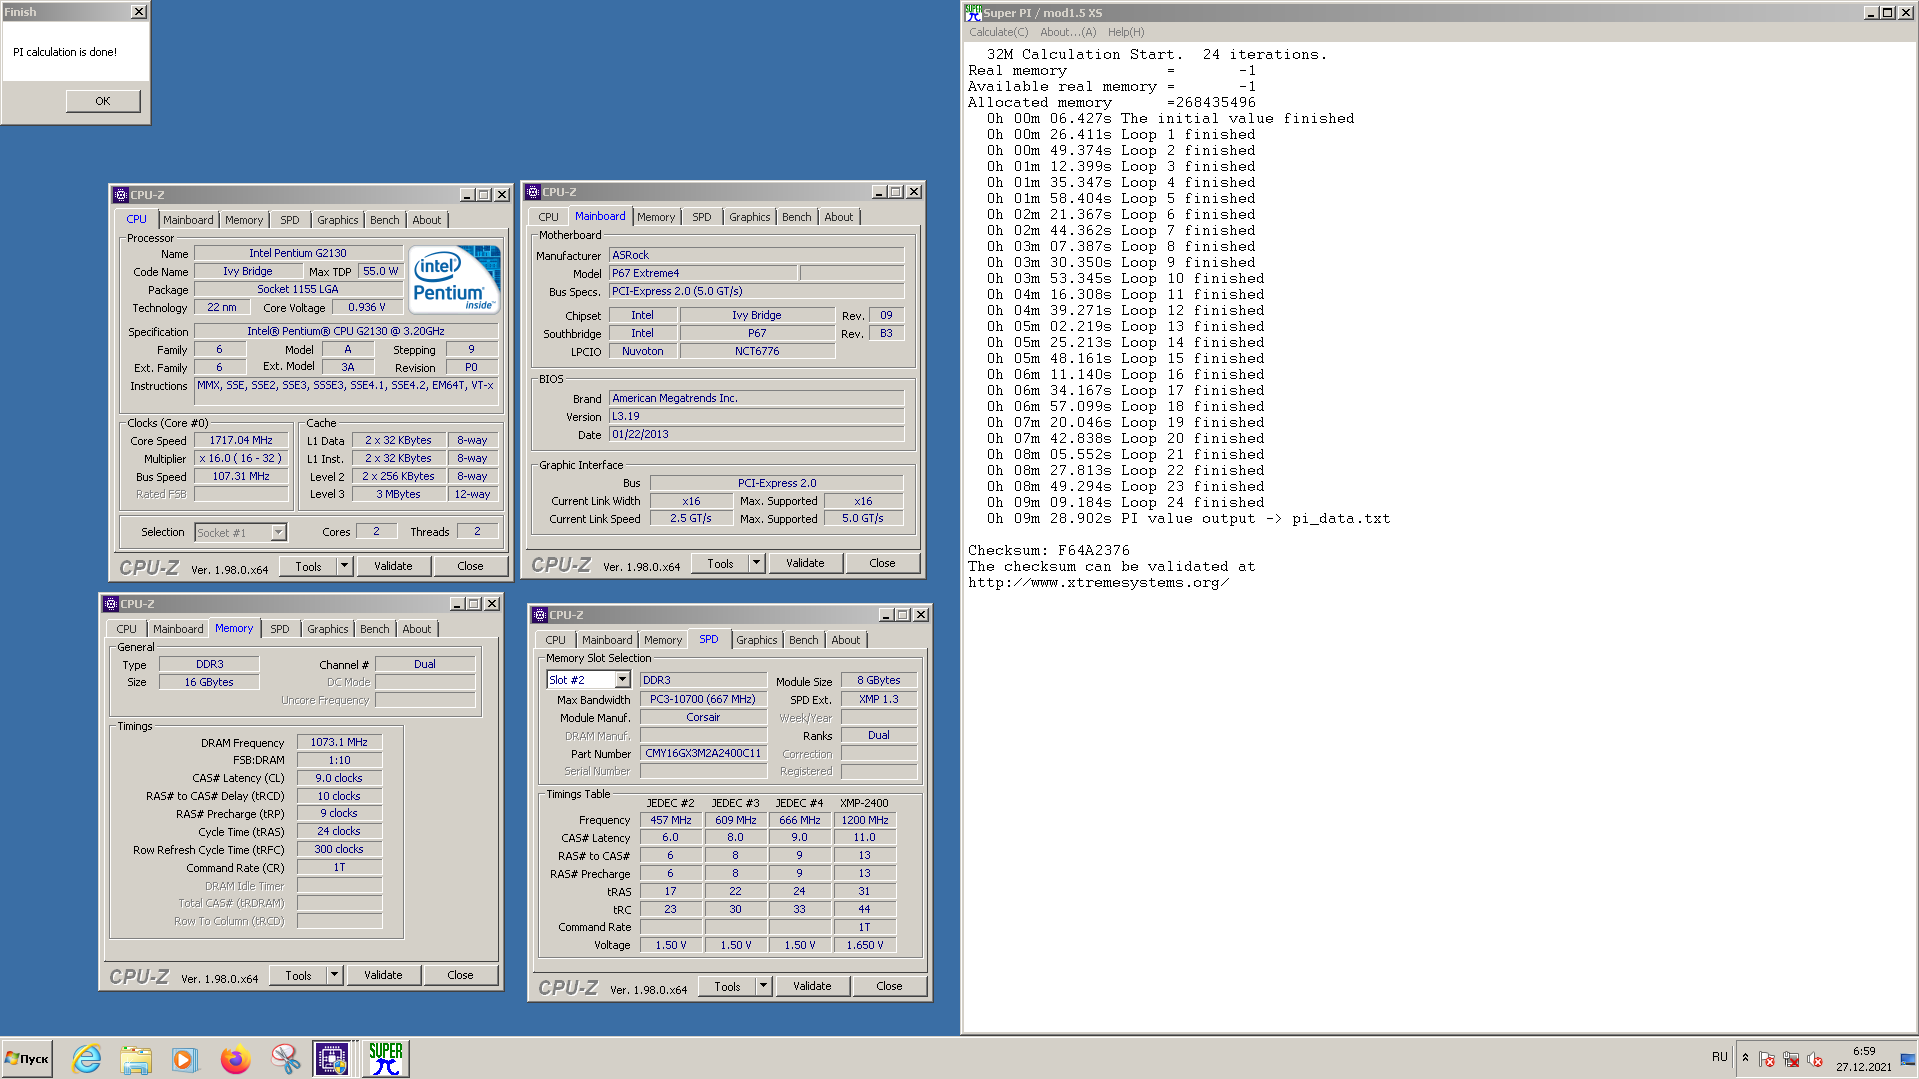Click the RU language indicator

click(1719, 1057)
